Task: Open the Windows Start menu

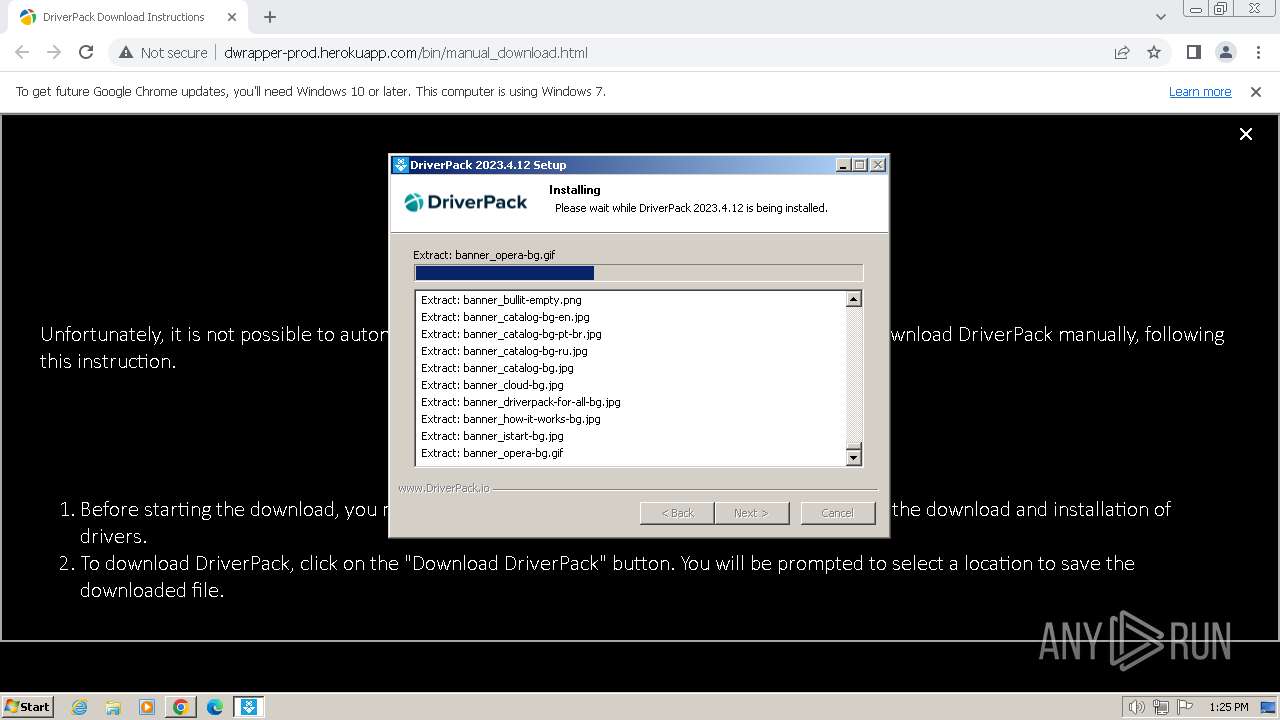Action: tap(27, 706)
